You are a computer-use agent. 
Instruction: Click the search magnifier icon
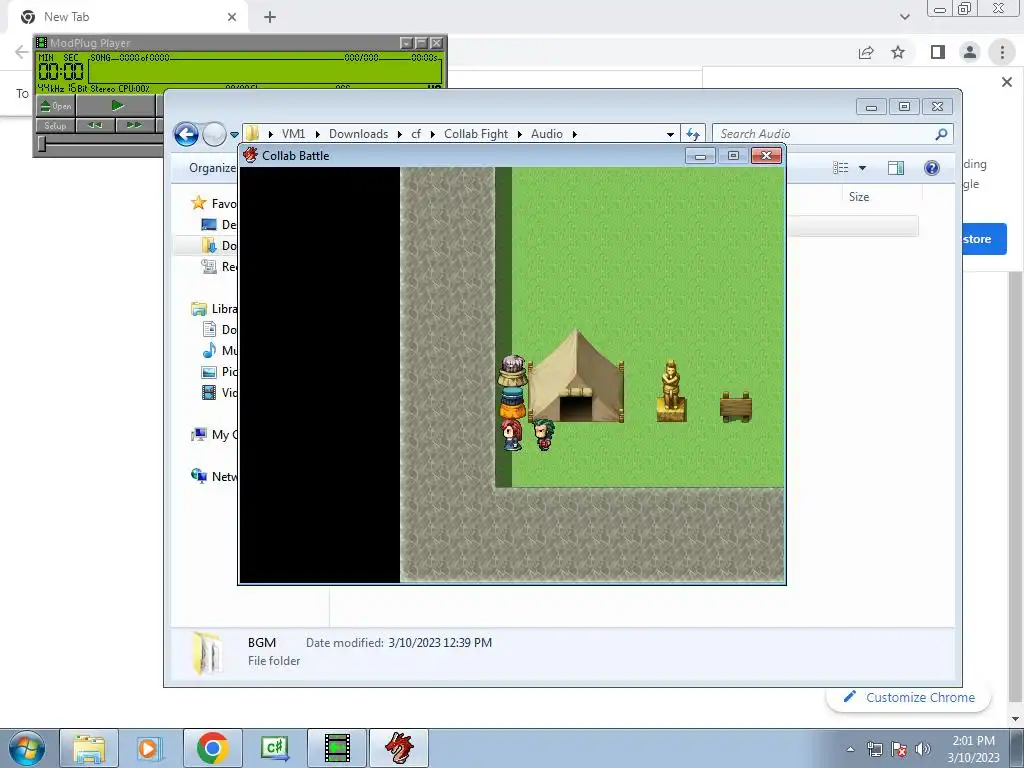pos(941,134)
